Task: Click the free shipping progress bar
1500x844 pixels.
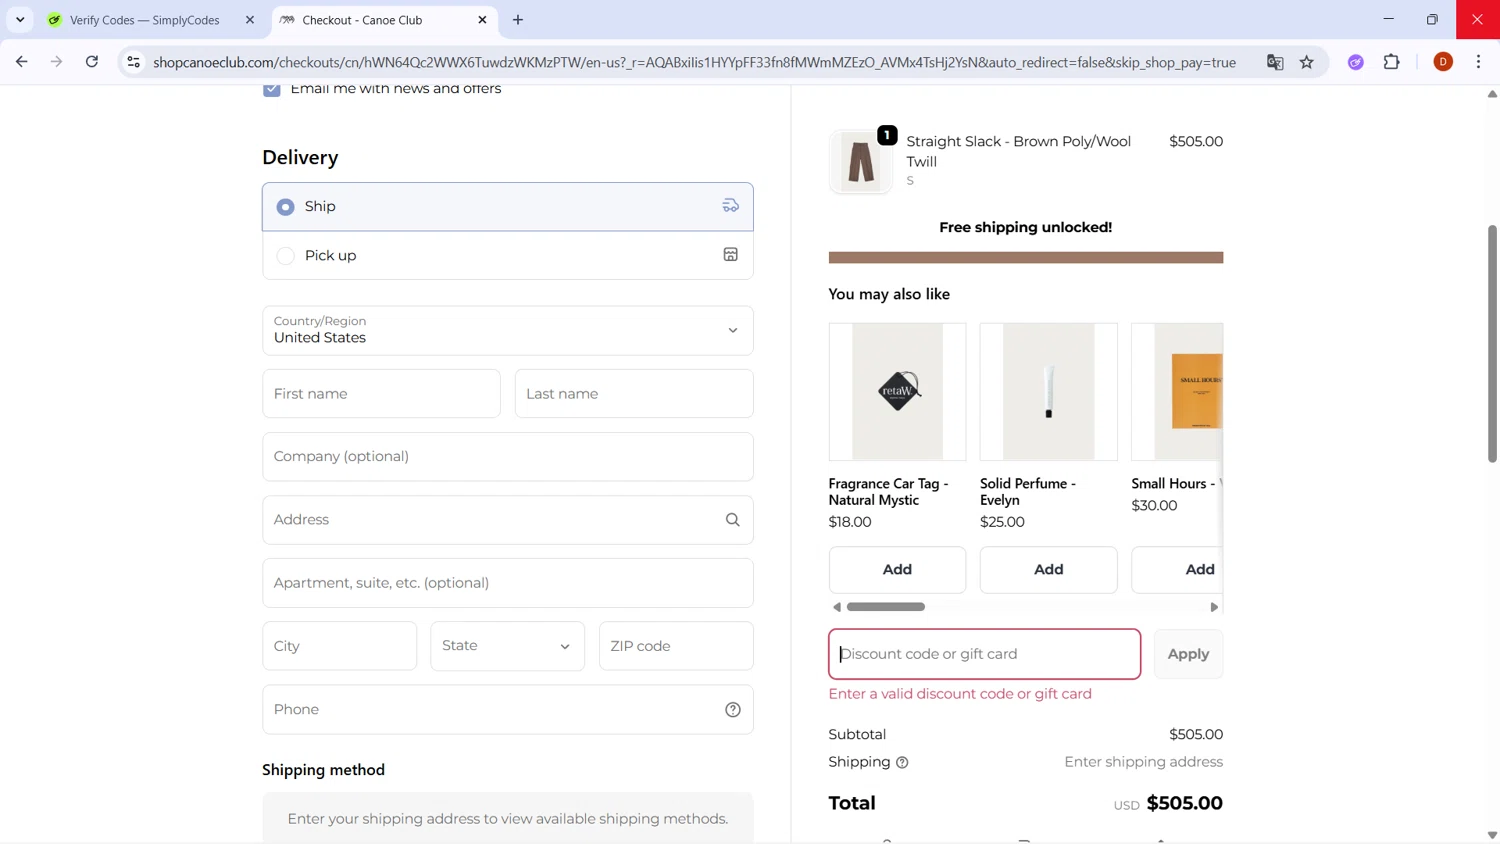Action: click(x=1026, y=258)
